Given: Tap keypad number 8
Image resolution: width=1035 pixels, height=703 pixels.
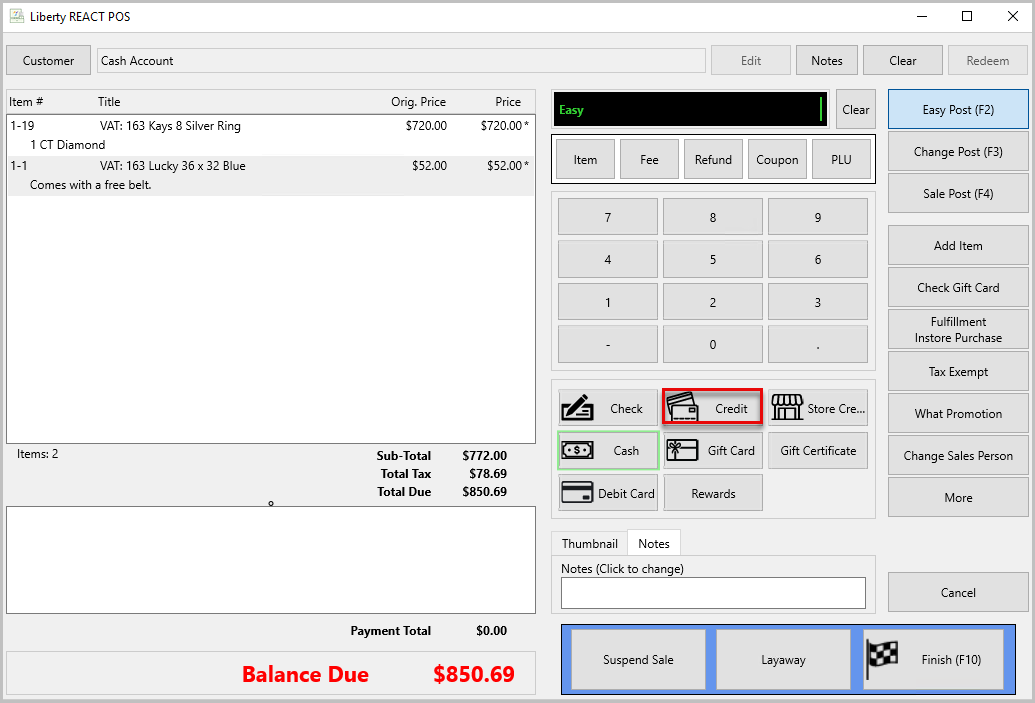Looking at the screenshot, I should pos(713,217).
